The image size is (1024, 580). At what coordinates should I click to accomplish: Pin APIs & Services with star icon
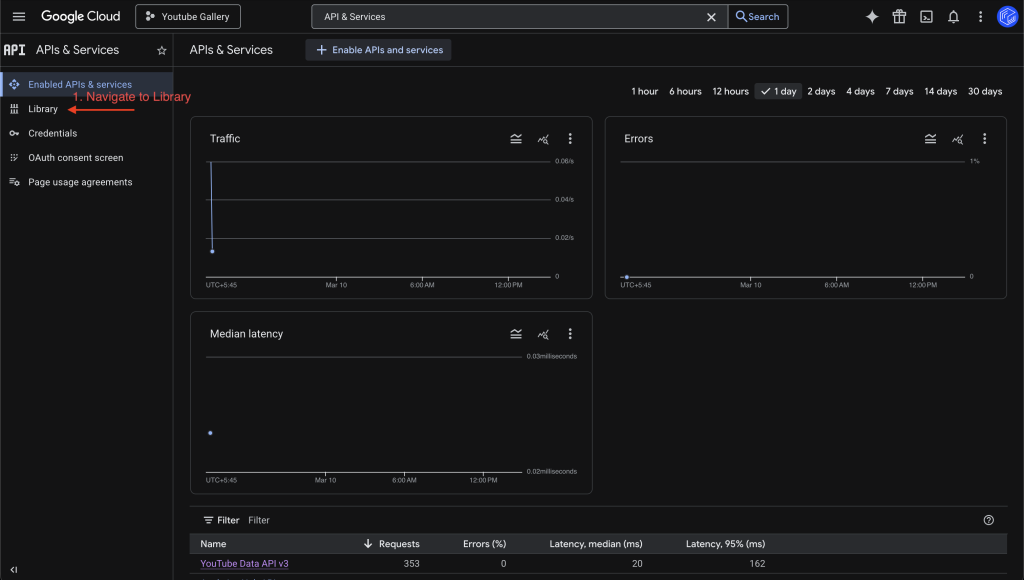click(162, 50)
